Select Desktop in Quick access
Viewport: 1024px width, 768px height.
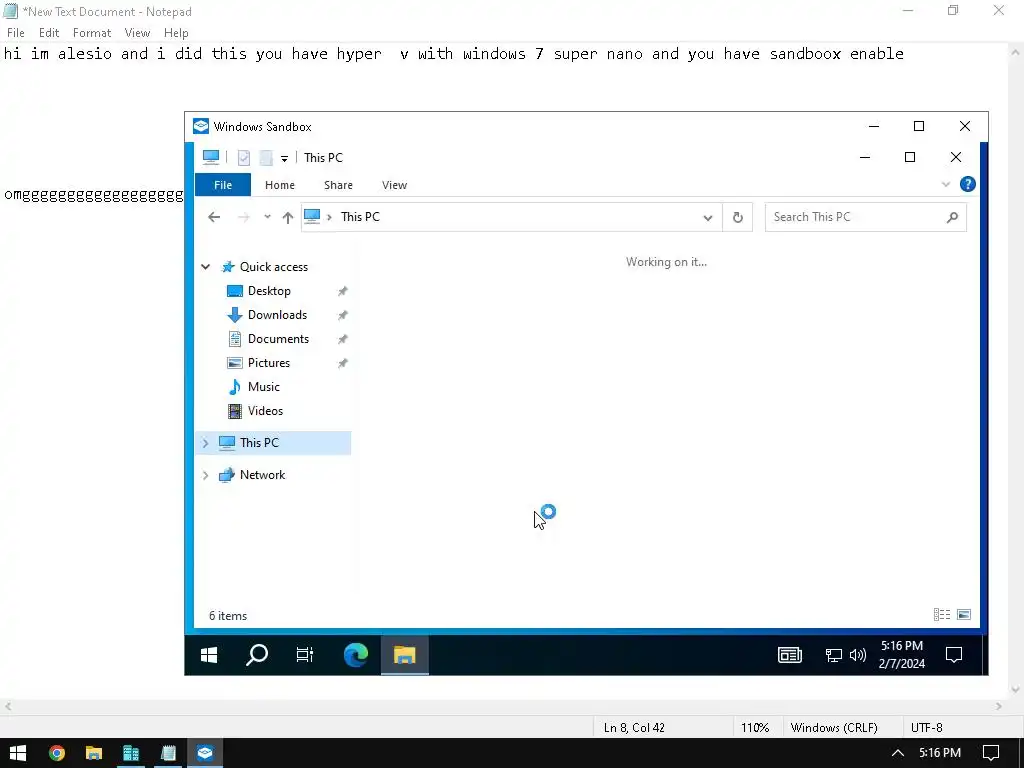269,291
